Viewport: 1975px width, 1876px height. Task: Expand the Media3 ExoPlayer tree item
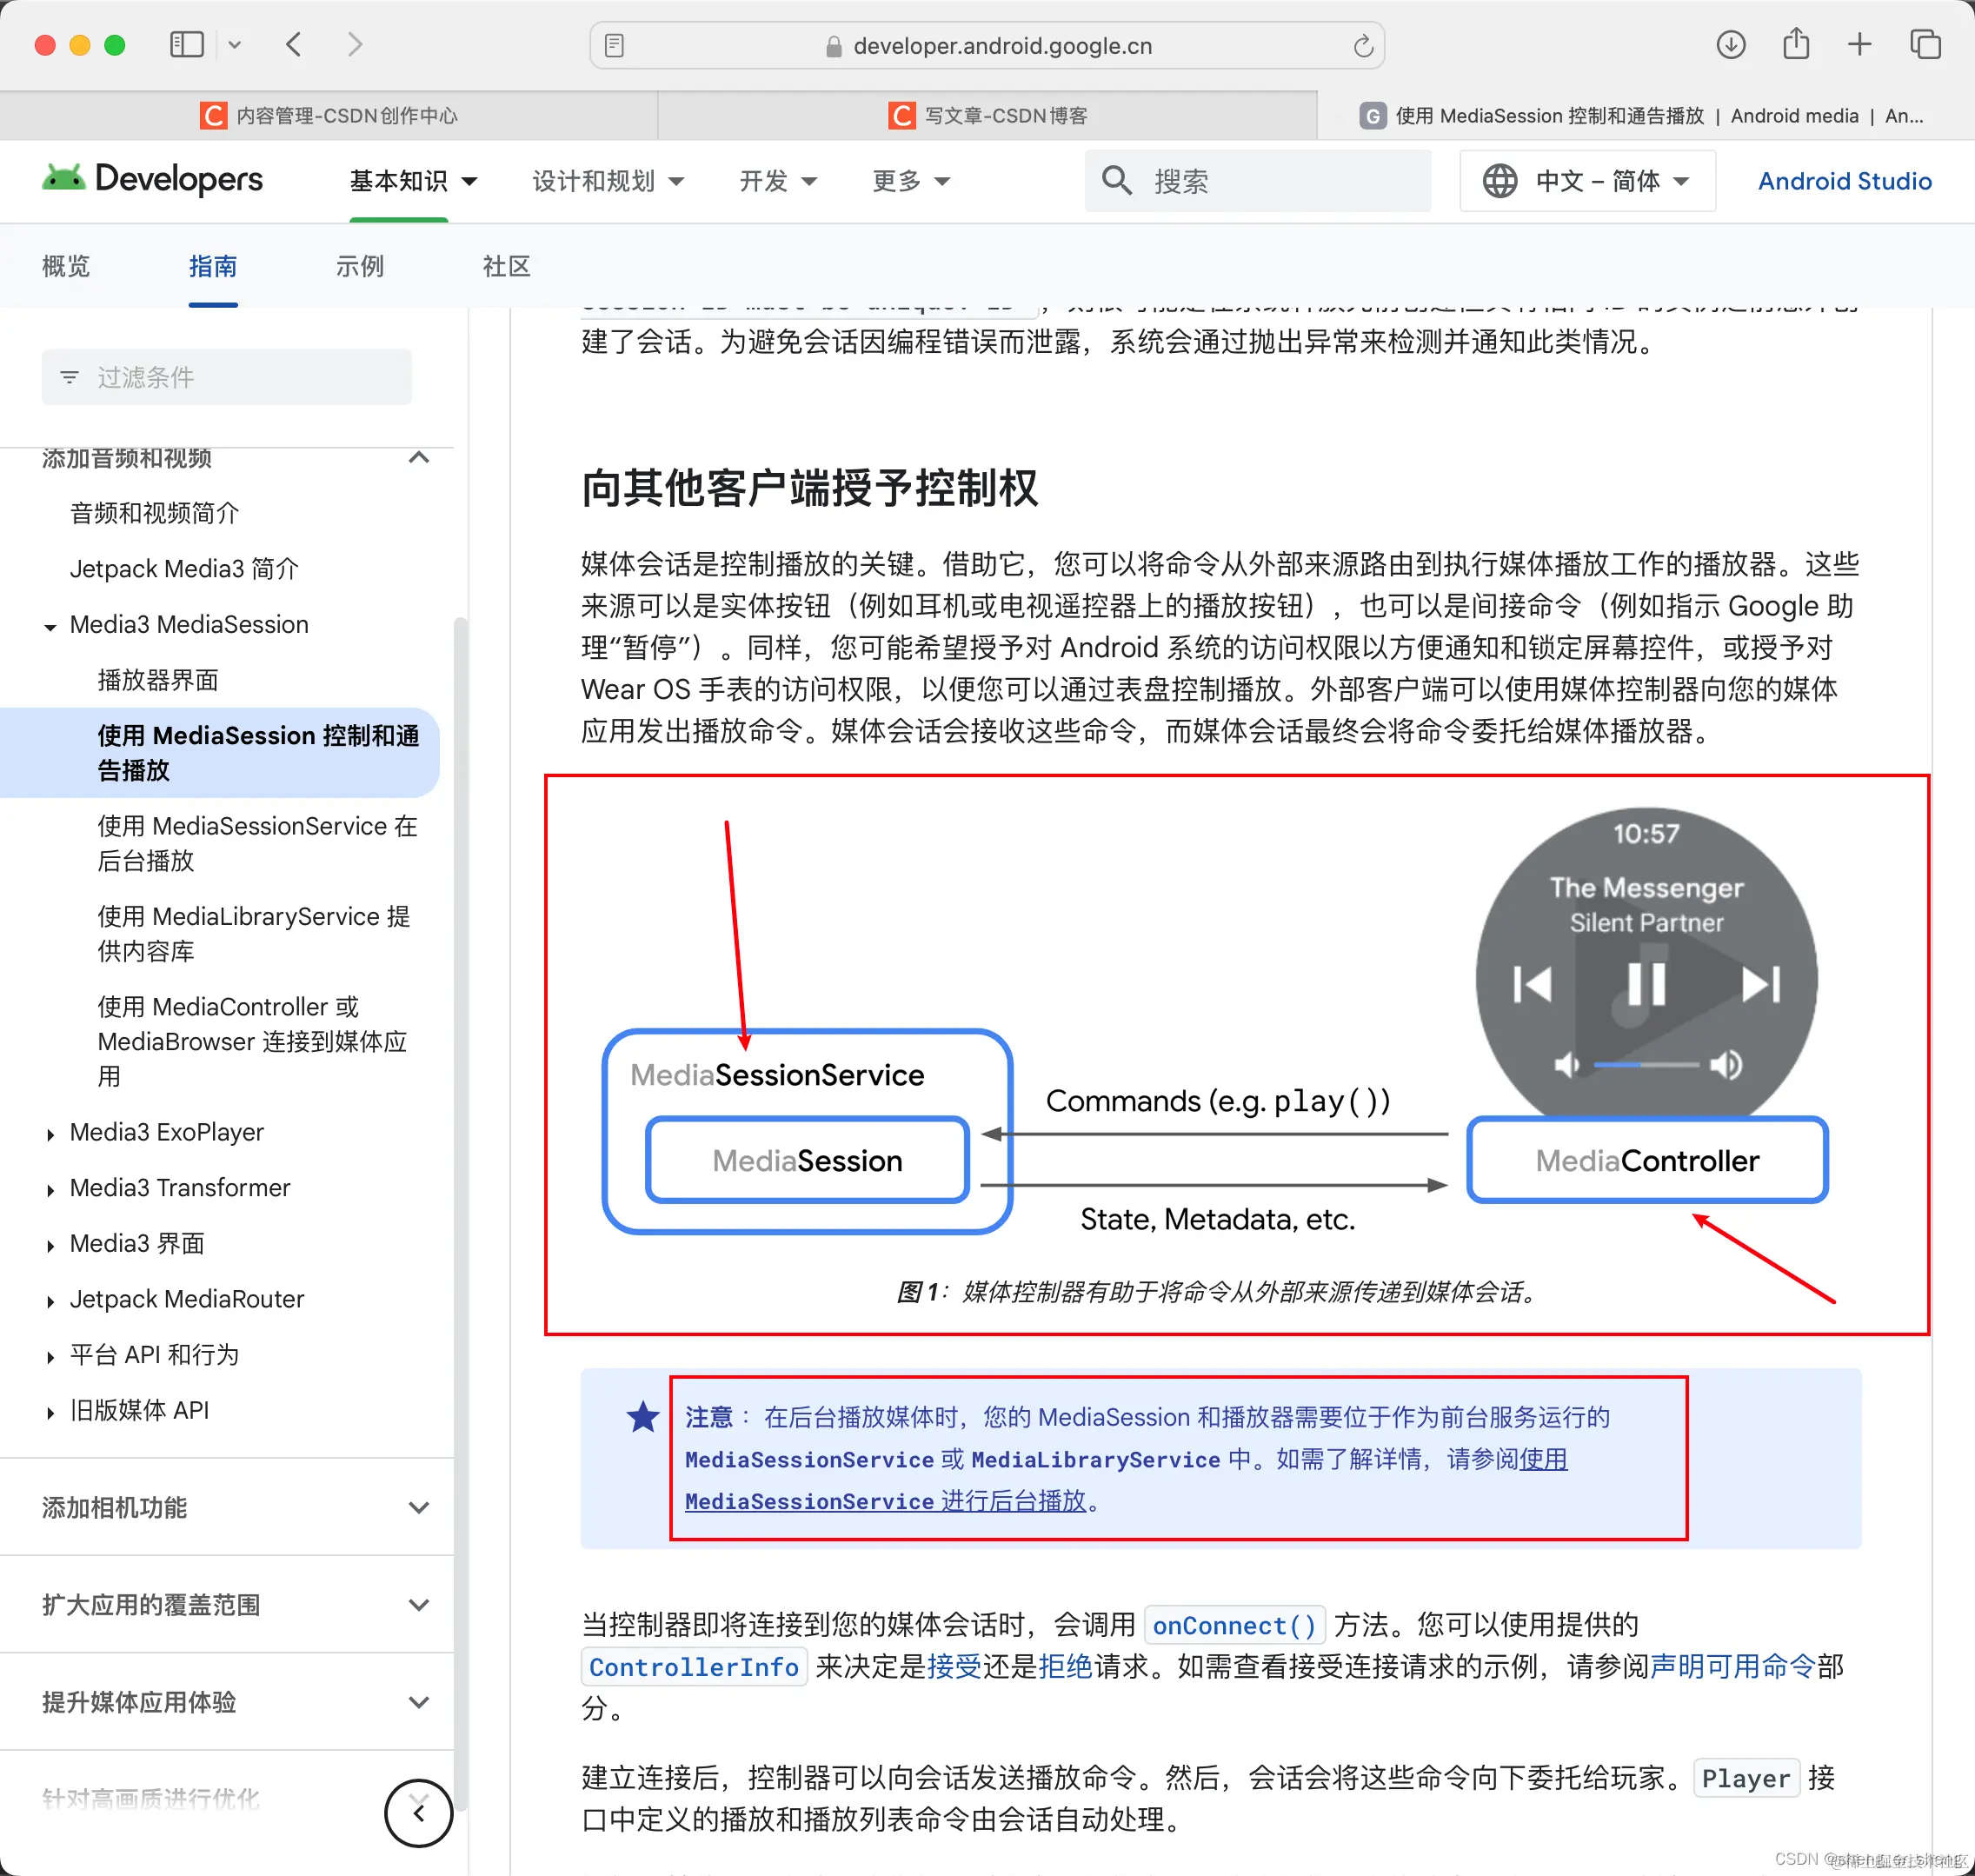(x=50, y=1134)
